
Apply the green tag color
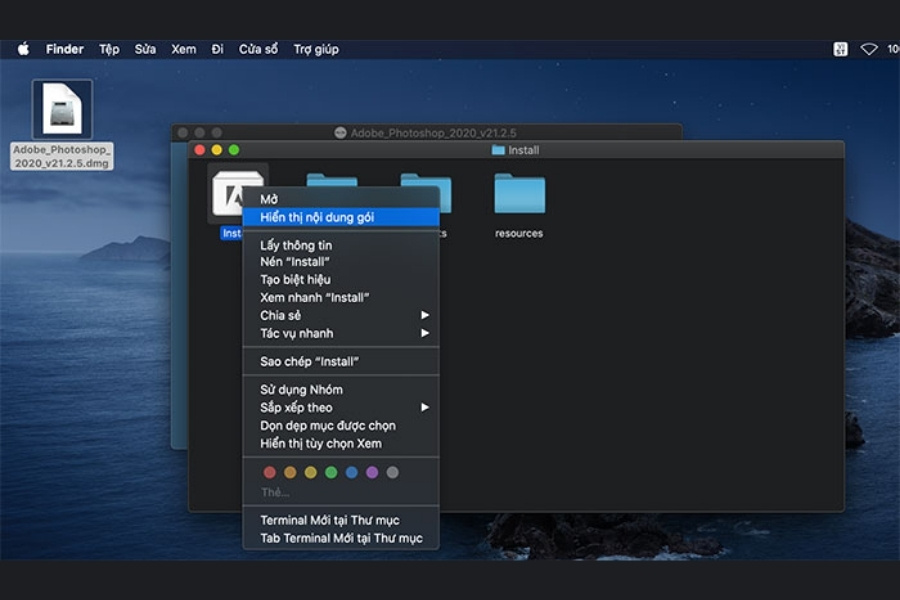[x=331, y=473]
